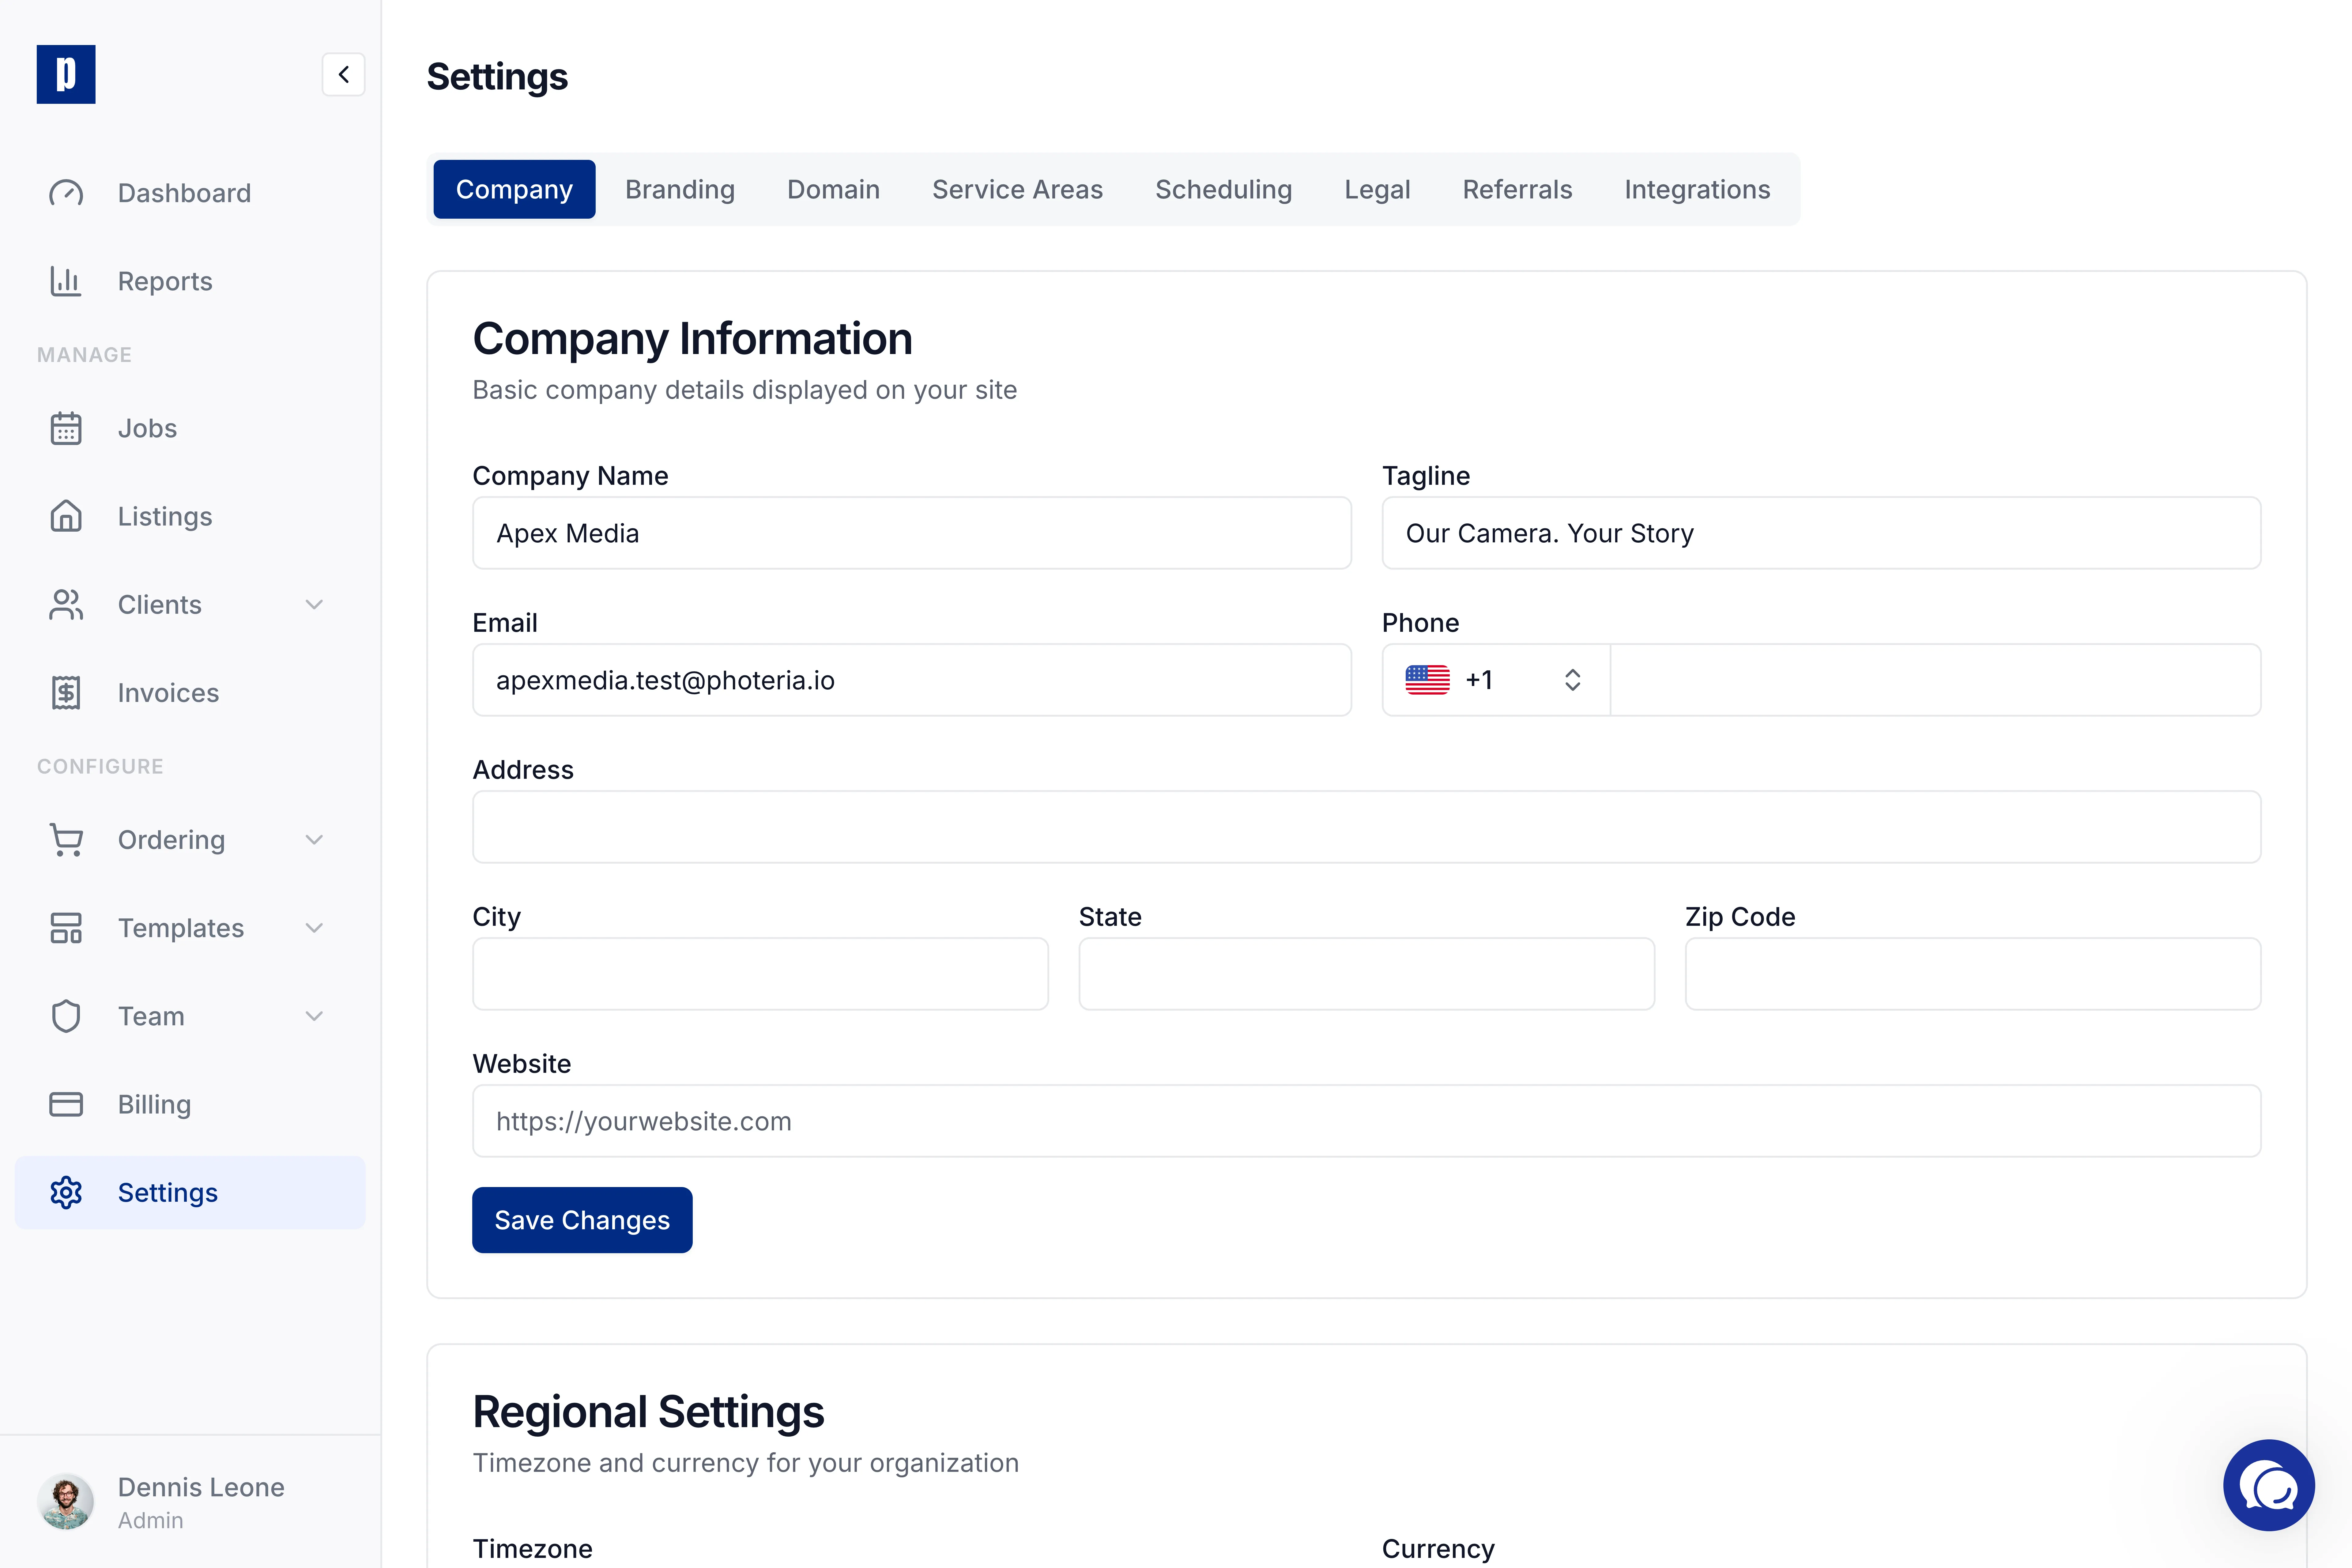Click the Reports bar chart icon
Viewport: 2352px width, 1568px height.
click(66, 281)
